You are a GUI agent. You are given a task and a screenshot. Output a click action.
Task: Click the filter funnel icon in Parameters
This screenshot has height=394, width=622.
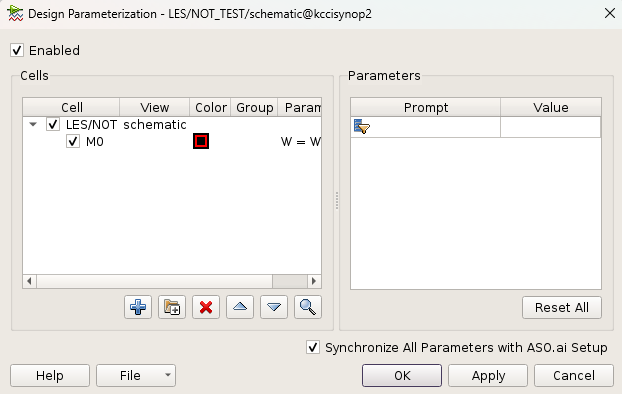coord(362,127)
